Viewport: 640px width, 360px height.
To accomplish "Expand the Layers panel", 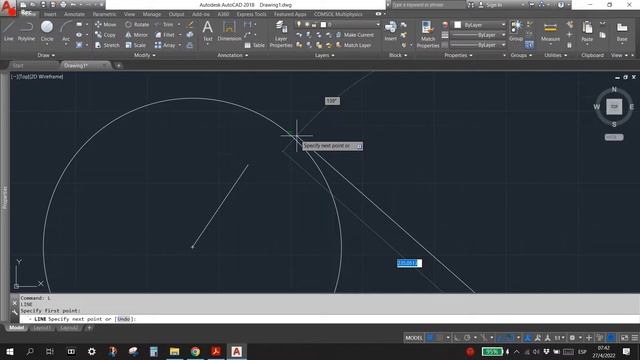I will coord(324,55).
